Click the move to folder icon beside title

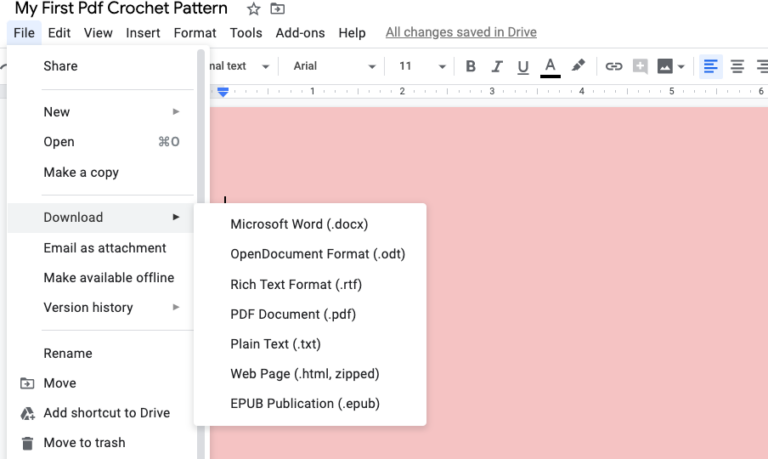coord(278,9)
